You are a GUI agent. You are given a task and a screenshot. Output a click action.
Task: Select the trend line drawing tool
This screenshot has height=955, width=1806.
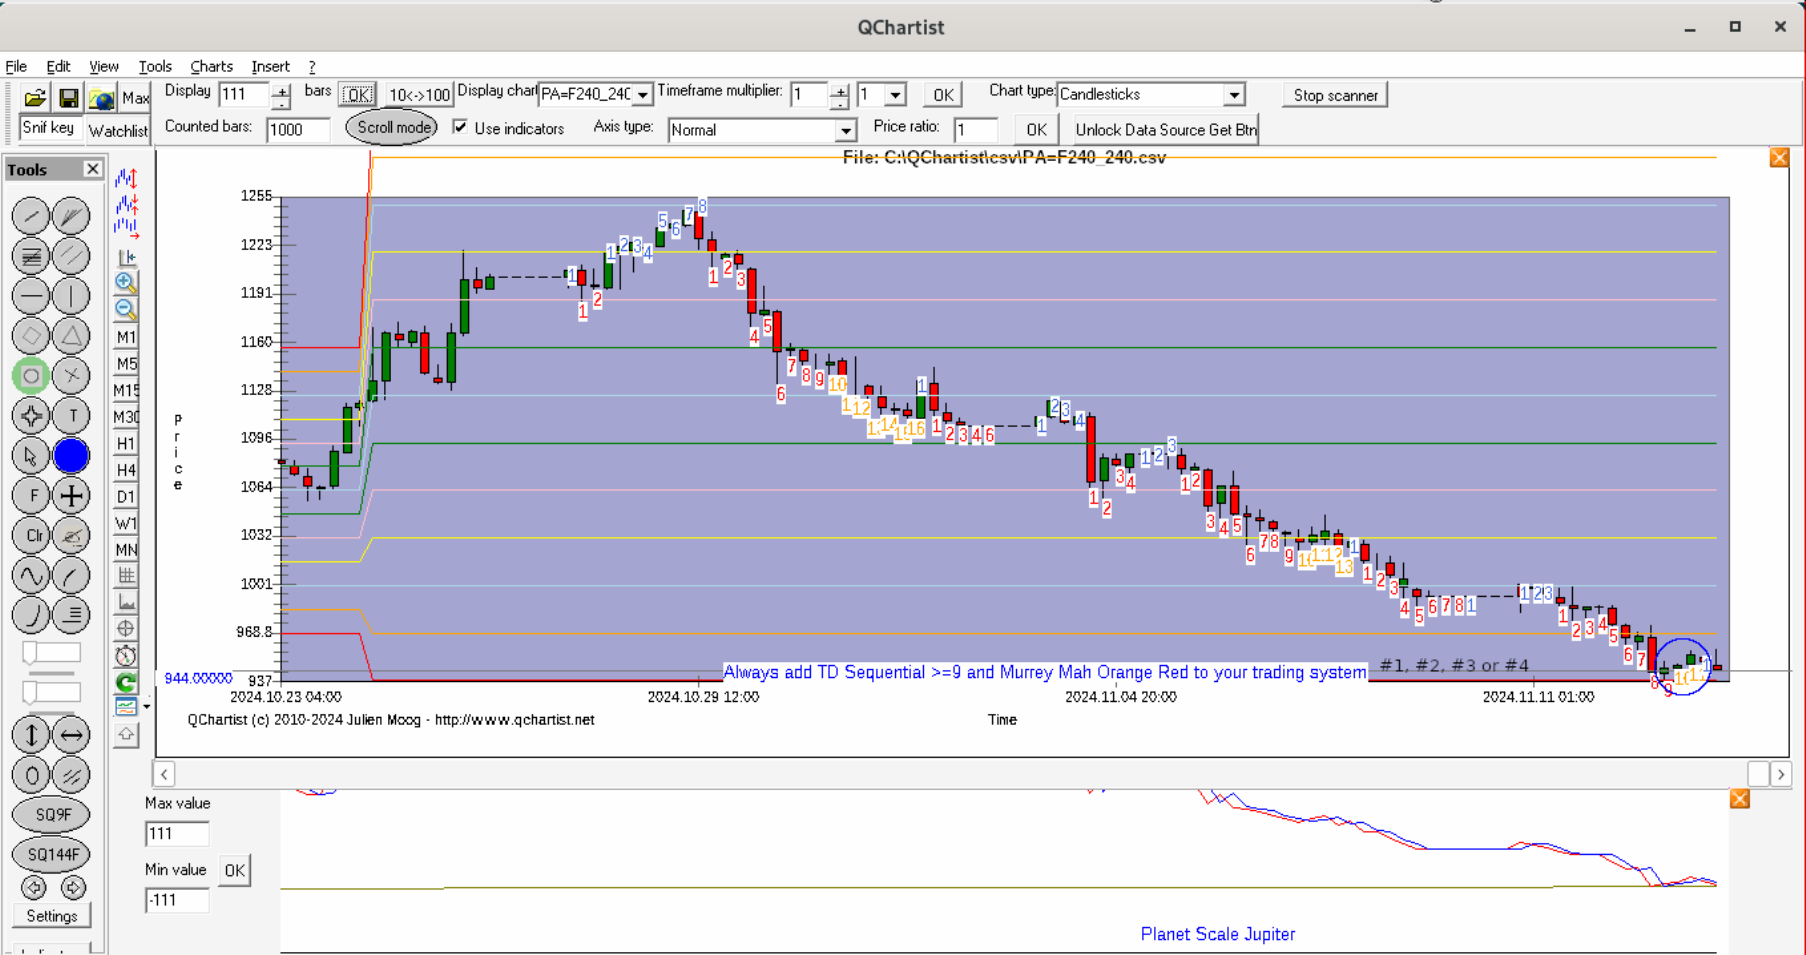(31, 216)
